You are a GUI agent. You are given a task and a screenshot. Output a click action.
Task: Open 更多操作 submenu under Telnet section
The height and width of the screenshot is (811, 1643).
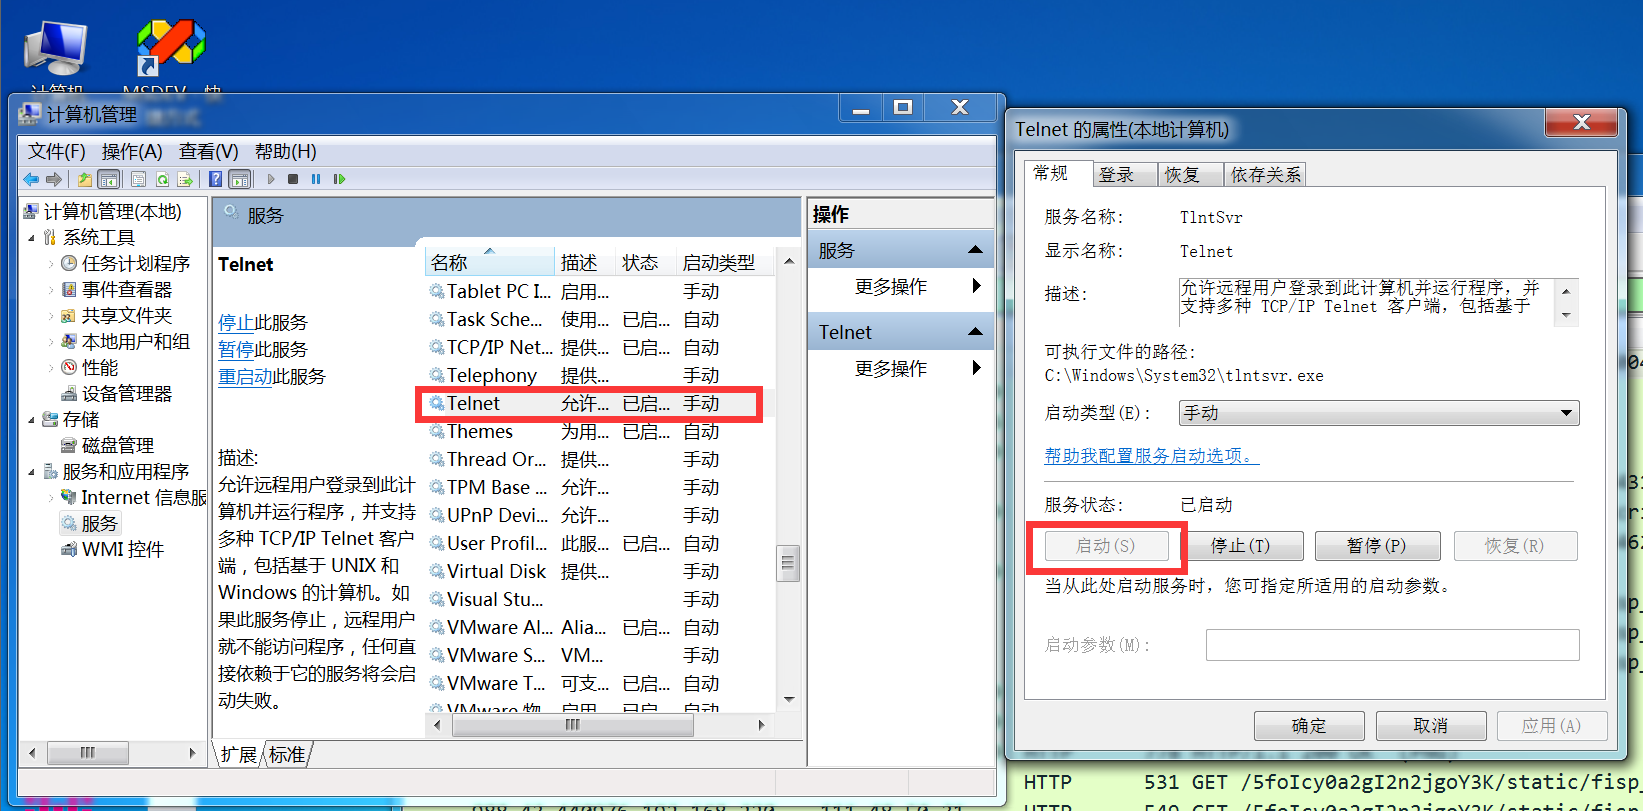click(901, 369)
